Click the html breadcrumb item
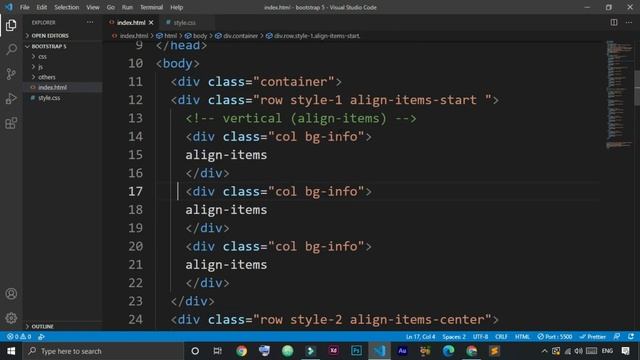The width and height of the screenshot is (640, 360). click(x=167, y=36)
